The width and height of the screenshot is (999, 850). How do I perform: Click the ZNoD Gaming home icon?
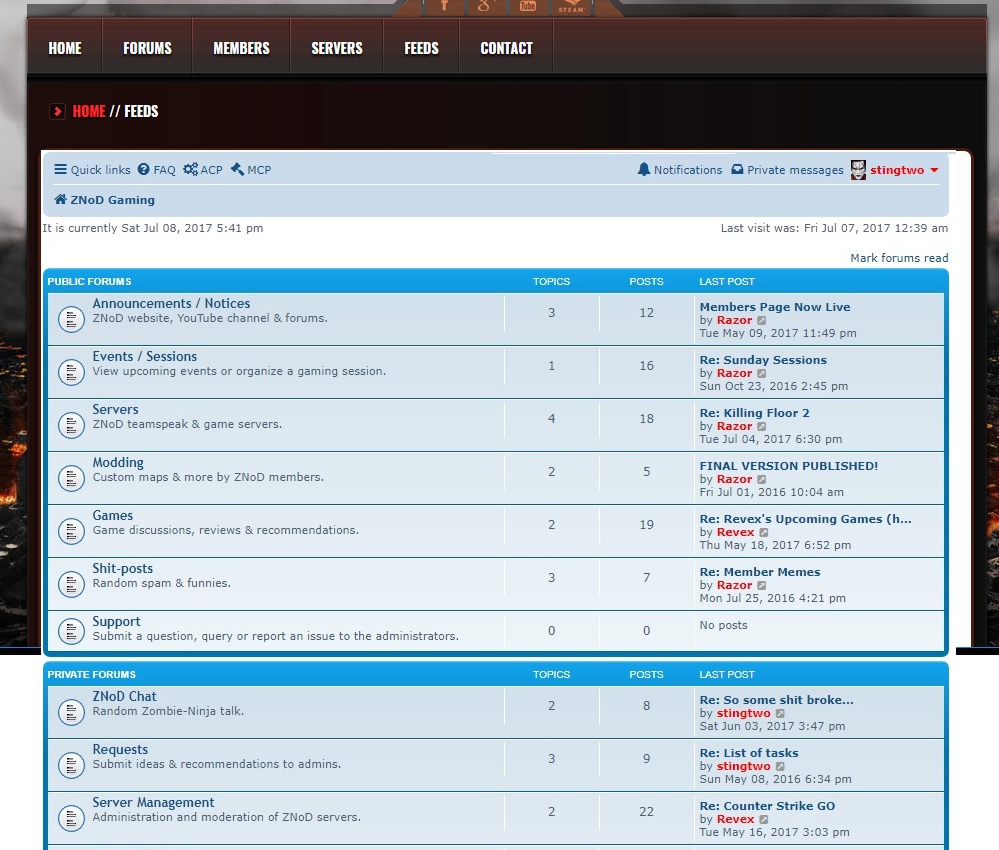61,200
